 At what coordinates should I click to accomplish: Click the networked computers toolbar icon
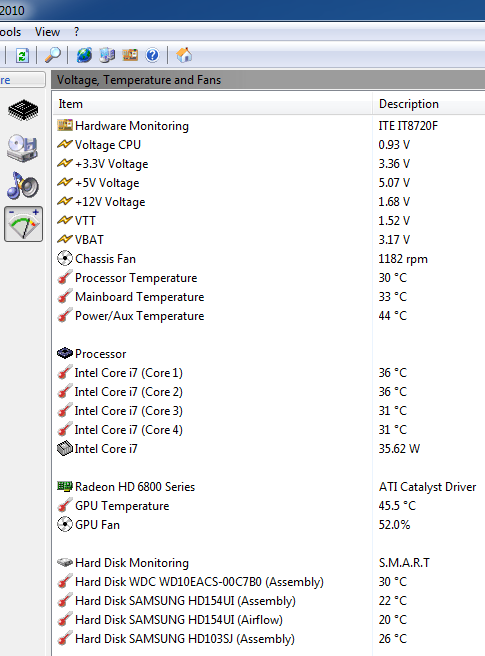[x=107, y=55]
